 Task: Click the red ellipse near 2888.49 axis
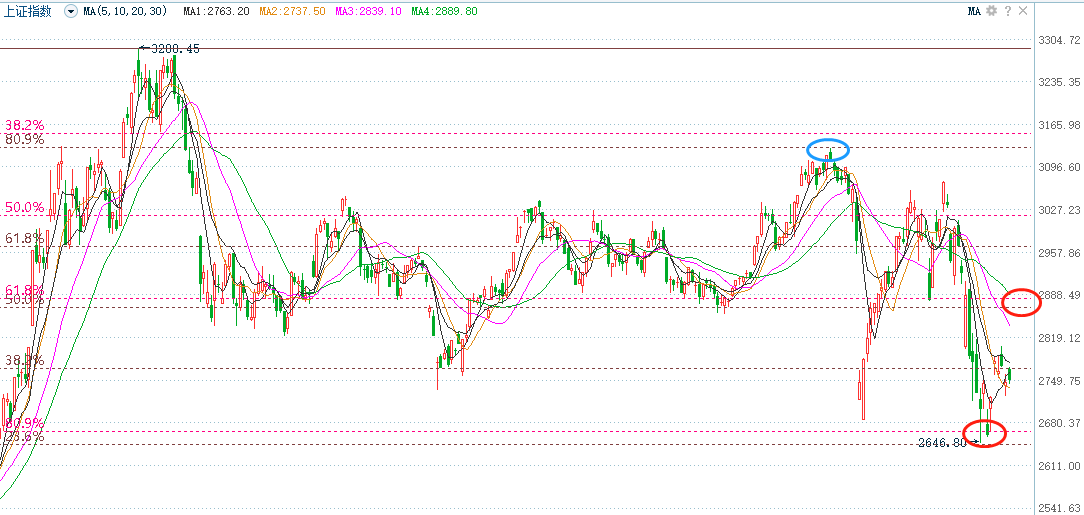pyautogui.click(x=1022, y=301)
